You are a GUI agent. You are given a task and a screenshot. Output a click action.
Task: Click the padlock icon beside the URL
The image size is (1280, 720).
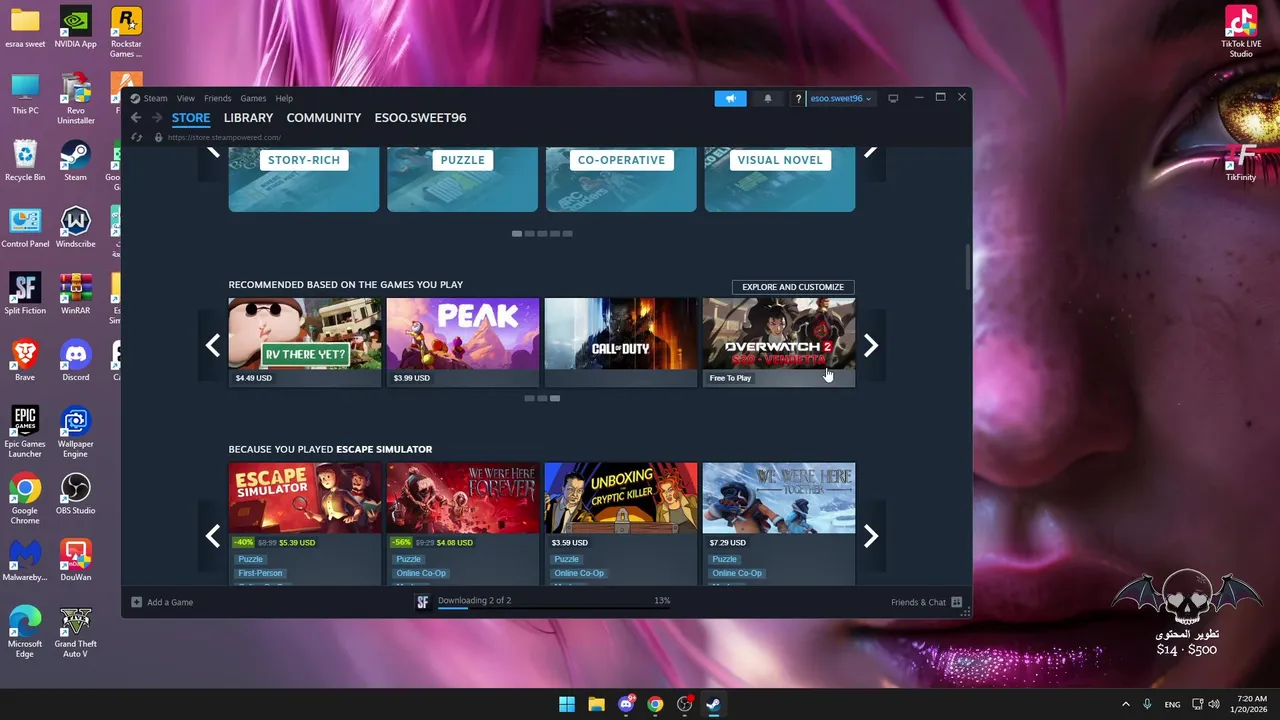158,137
